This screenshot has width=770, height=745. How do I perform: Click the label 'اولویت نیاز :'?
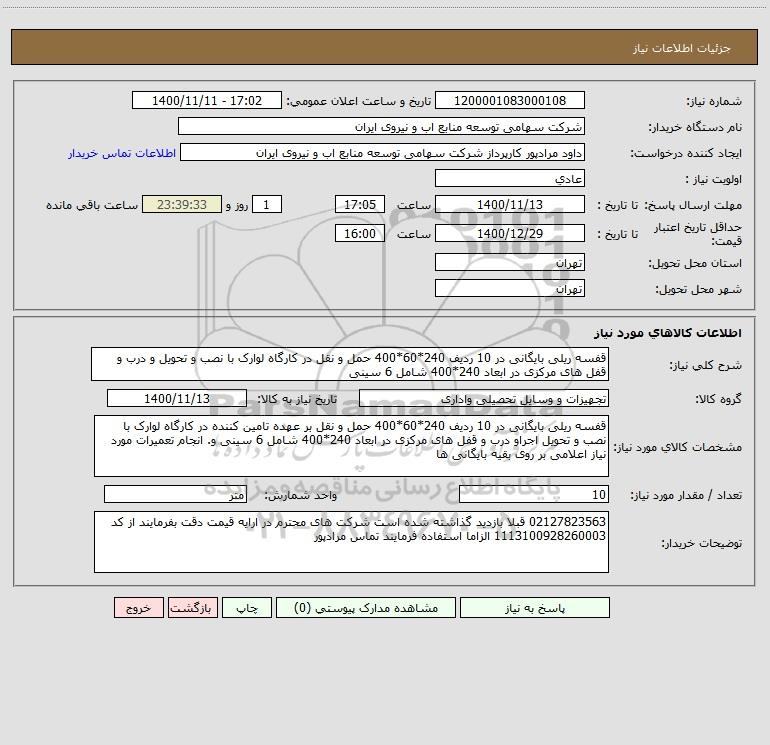click(x=713, y=180)
